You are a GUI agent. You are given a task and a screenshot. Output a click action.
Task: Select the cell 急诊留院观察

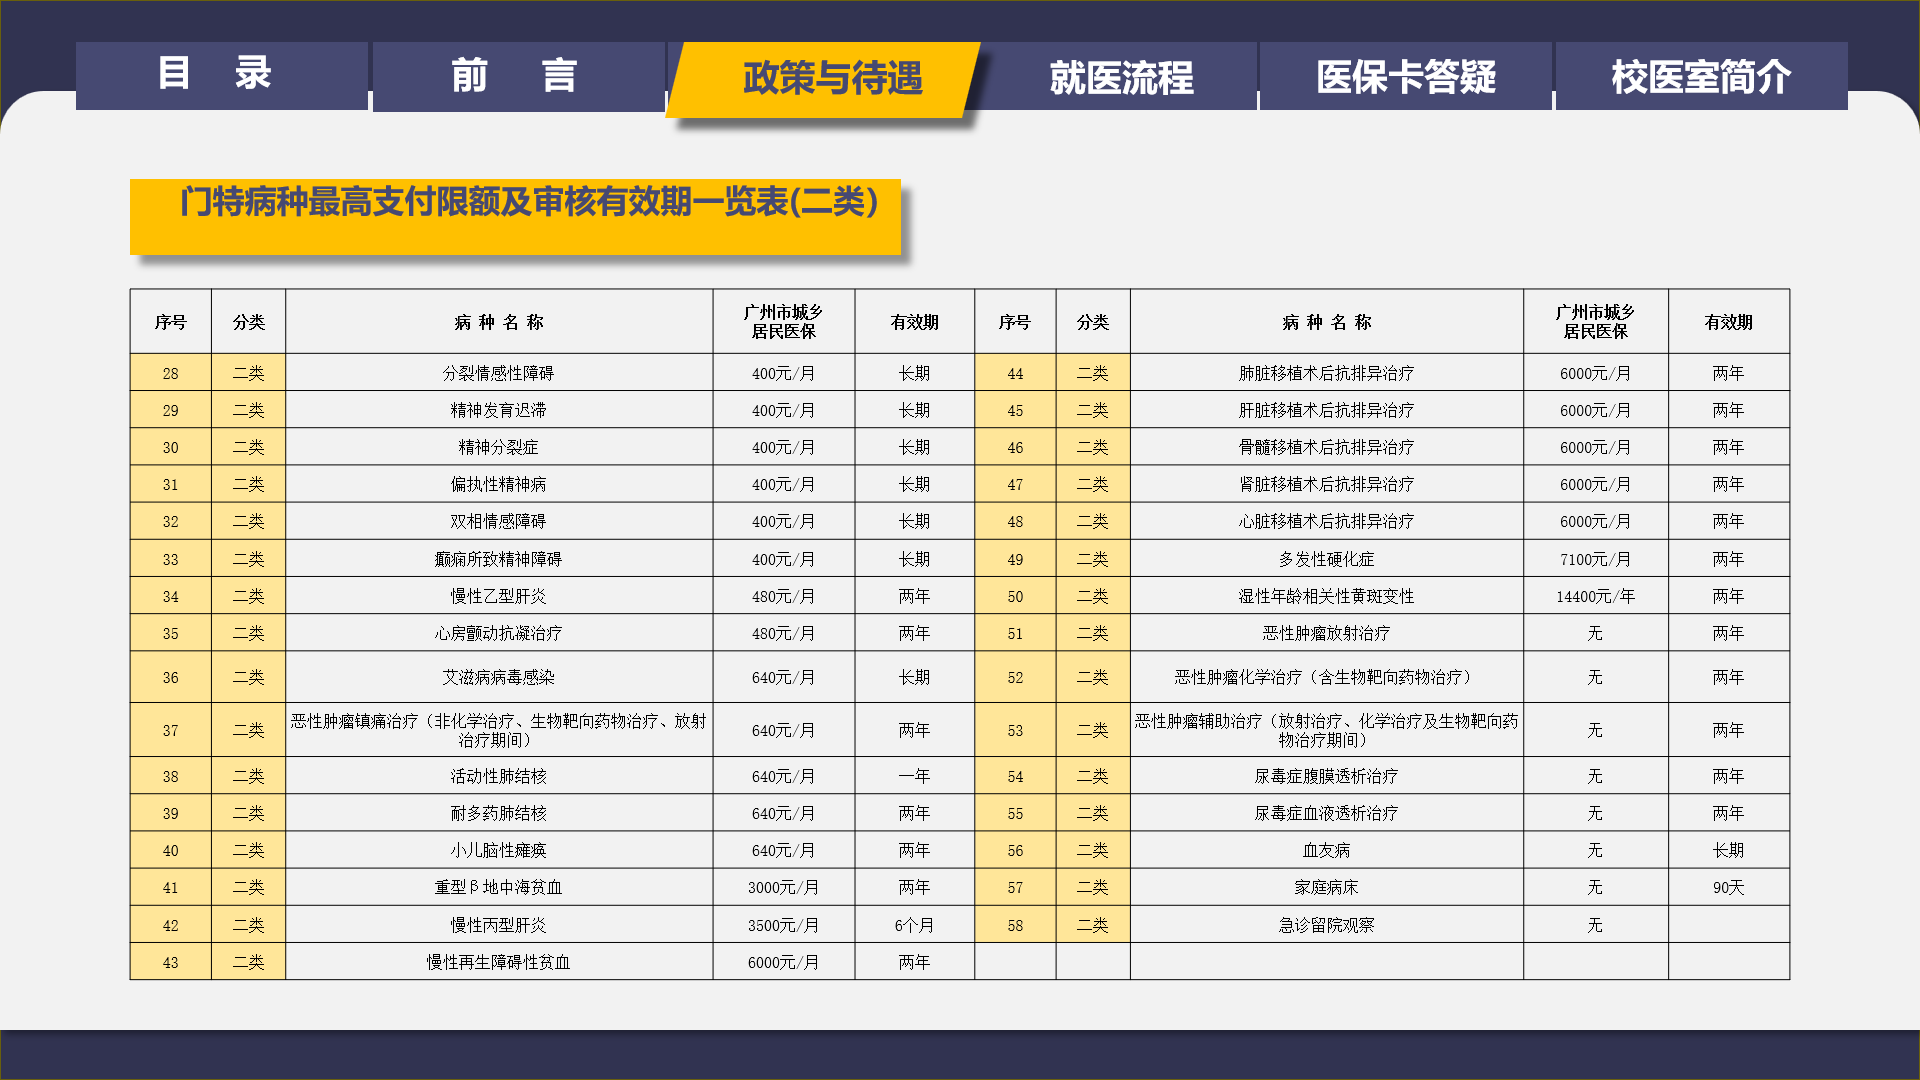coord(1327,925)
